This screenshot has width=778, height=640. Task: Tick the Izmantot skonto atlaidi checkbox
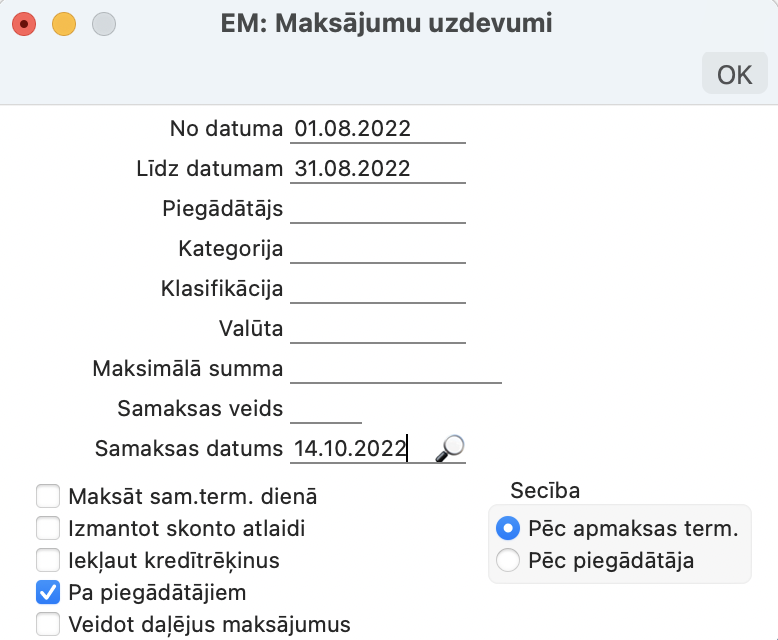coord(47,527)
